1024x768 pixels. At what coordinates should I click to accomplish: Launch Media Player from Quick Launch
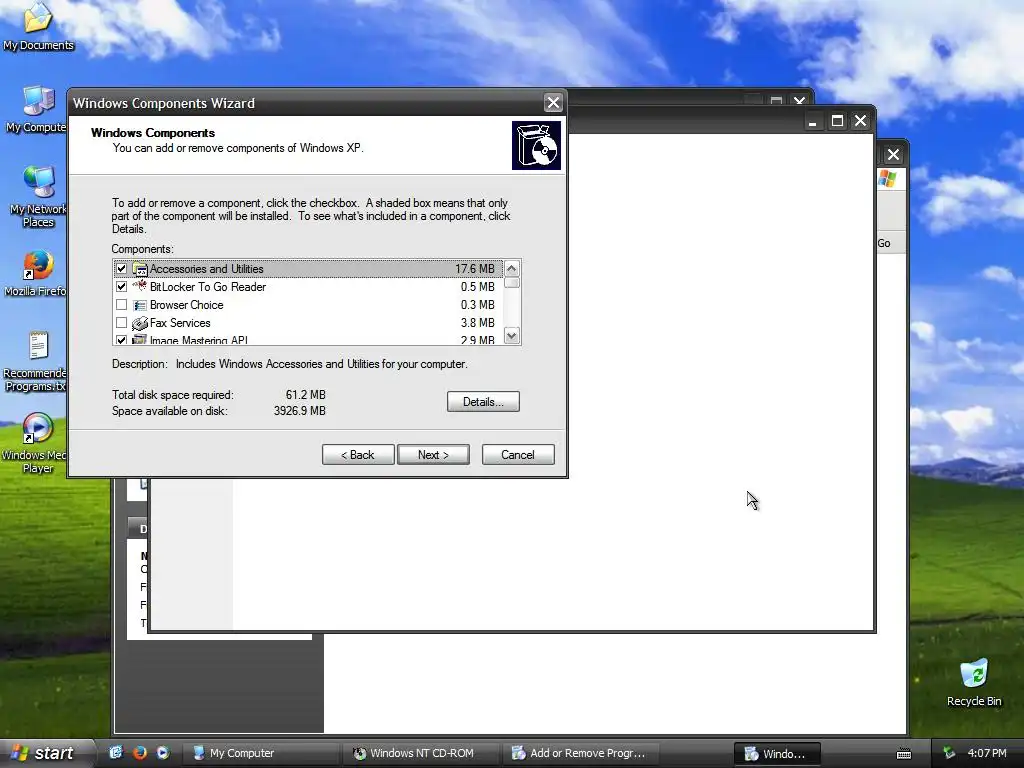pyautogui.click(x=163, y=753)
